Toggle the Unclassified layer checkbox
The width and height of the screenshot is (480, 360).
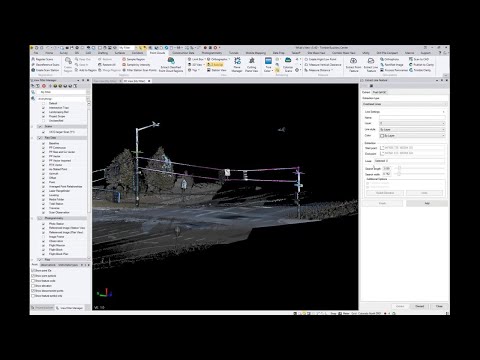click(43, 121)
